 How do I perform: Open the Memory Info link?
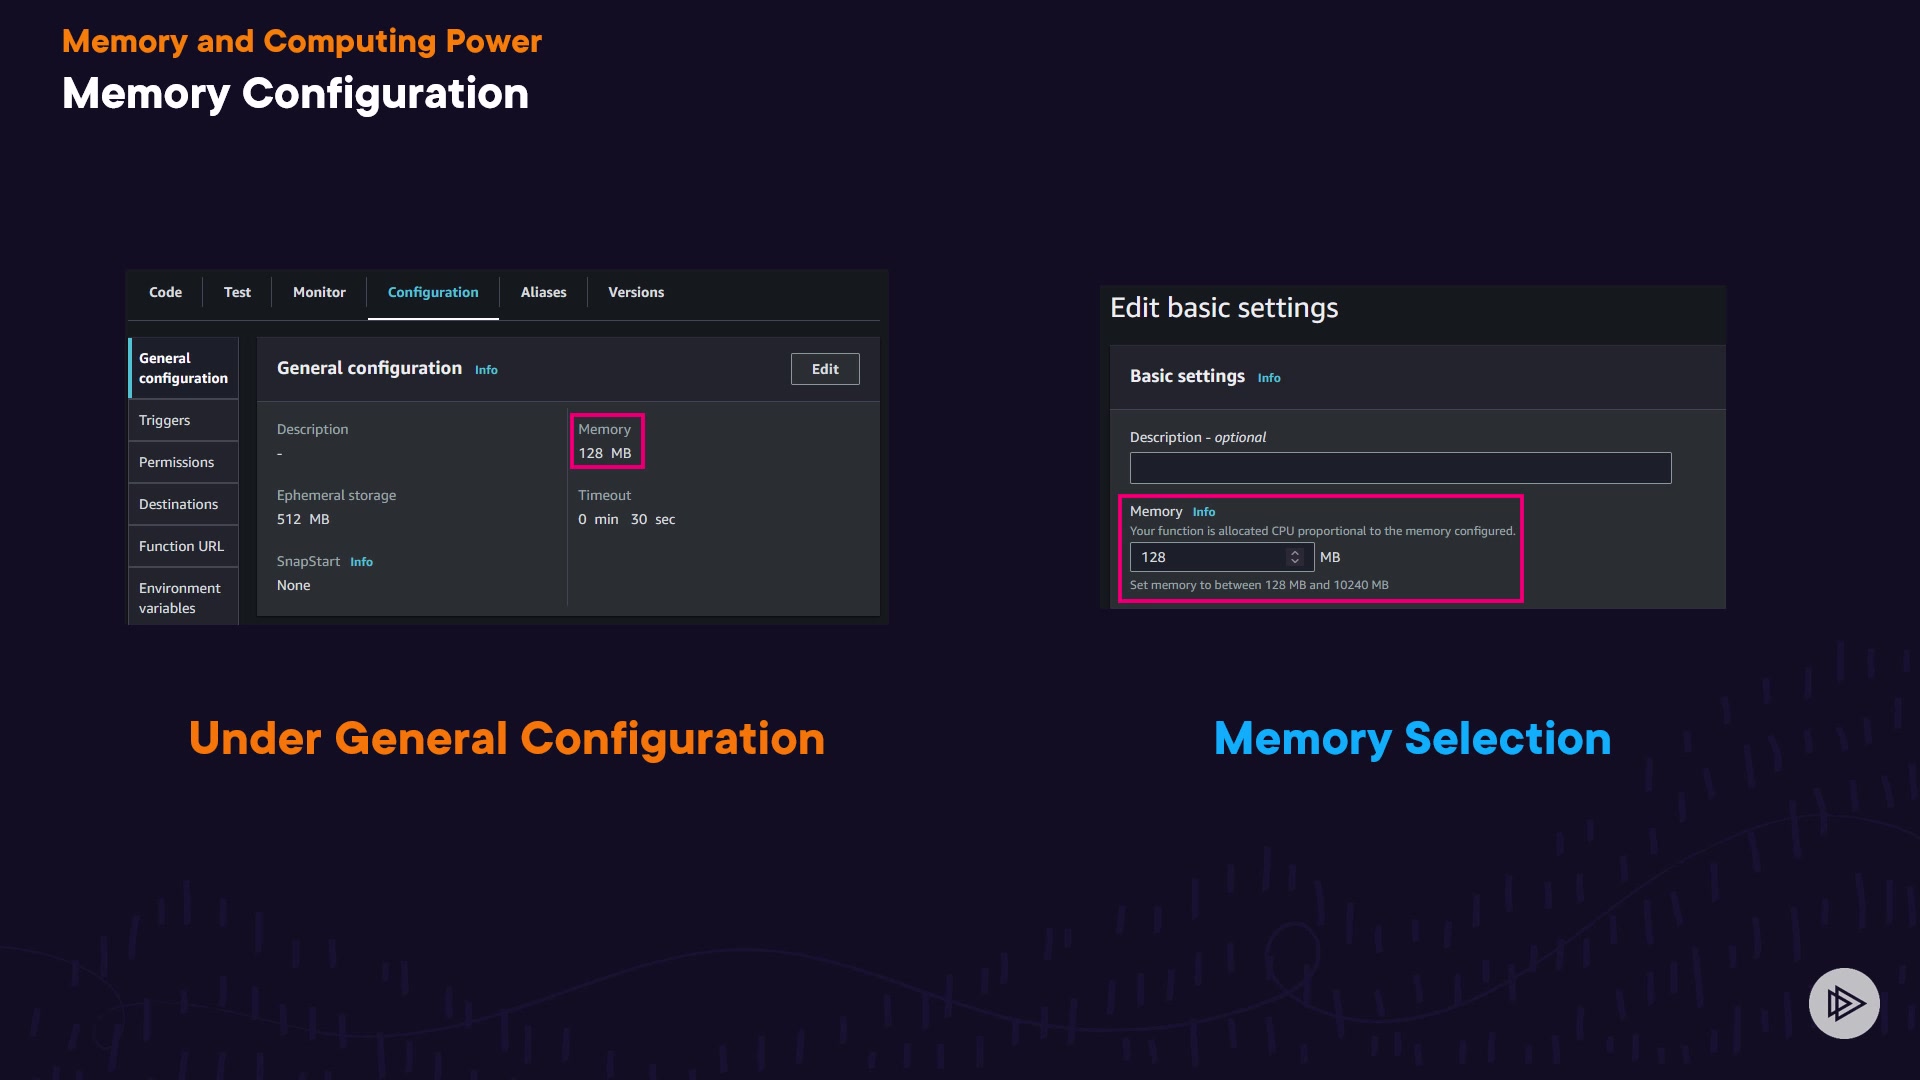coord(1204,512)
